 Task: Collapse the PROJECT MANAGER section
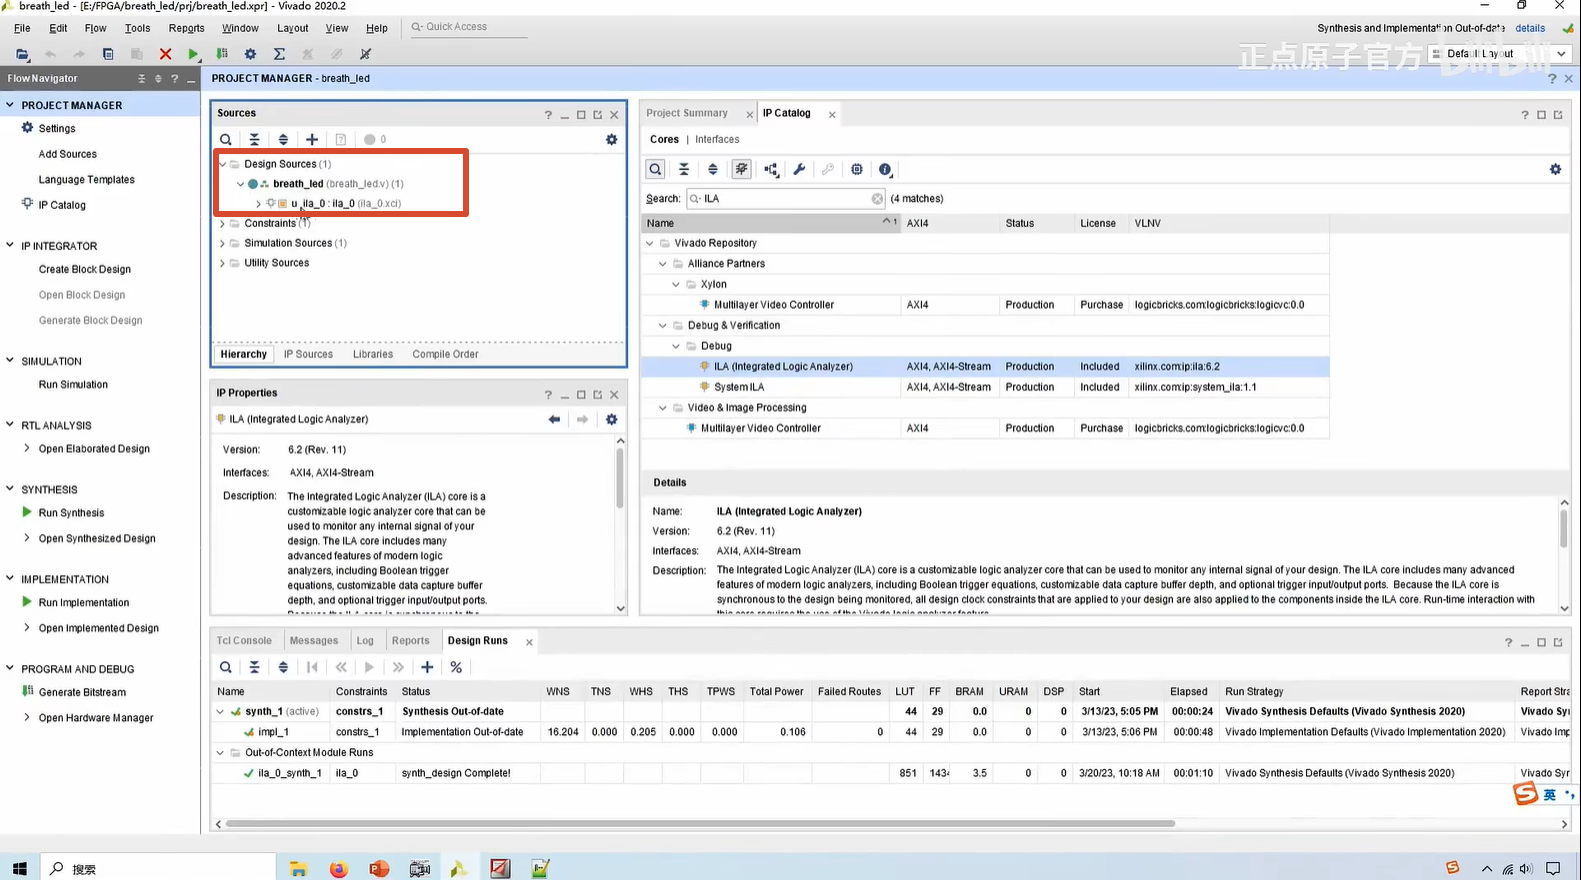(x=10, y=105)
